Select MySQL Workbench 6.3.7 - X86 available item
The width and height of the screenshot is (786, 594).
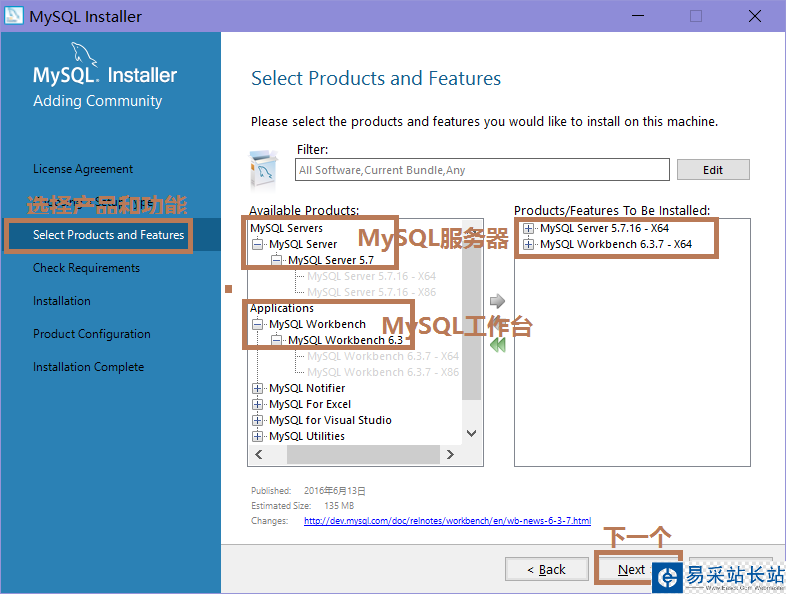click(383, 372)
